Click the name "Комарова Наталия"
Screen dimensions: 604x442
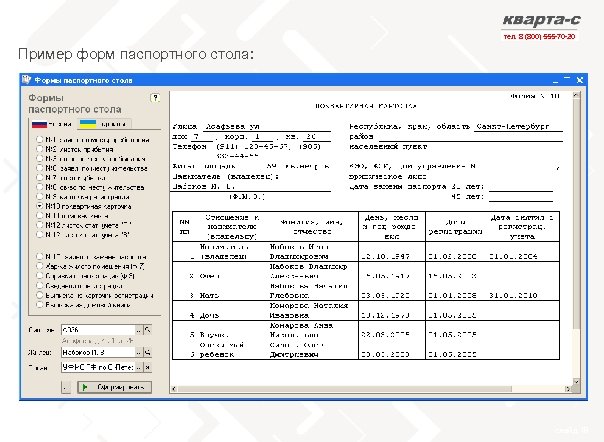309,306
